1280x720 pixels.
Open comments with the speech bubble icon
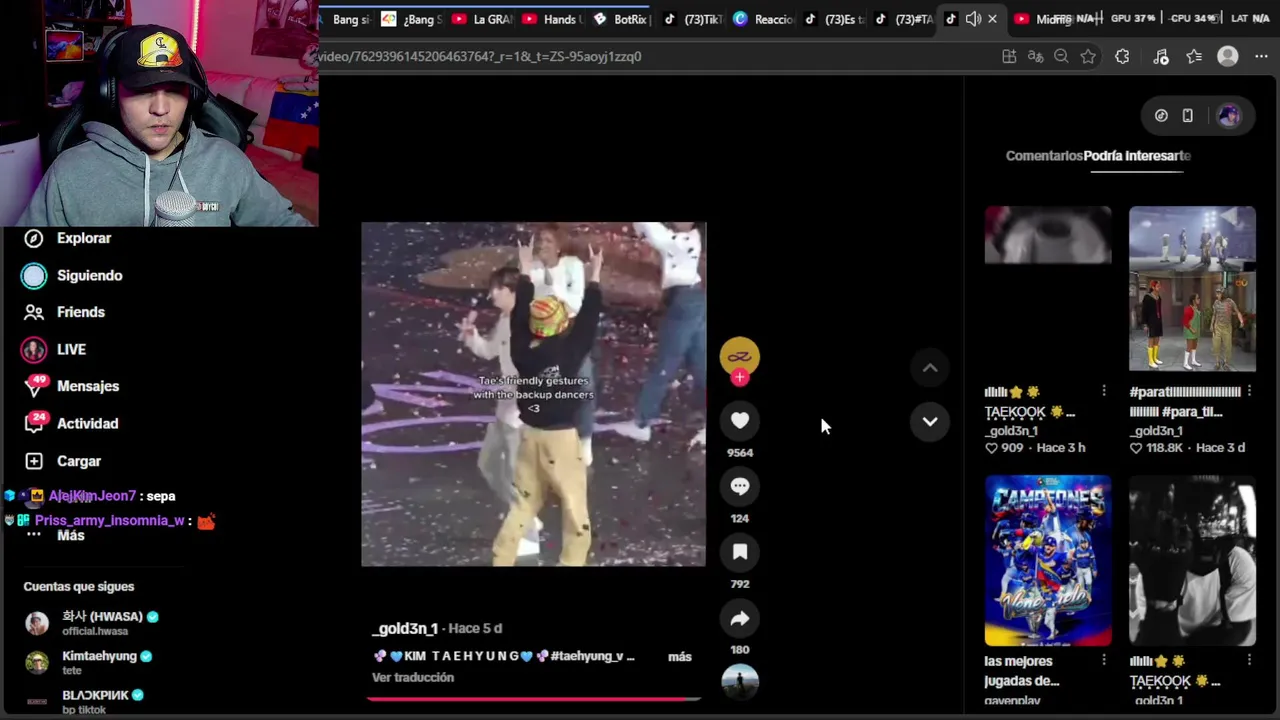740,486
